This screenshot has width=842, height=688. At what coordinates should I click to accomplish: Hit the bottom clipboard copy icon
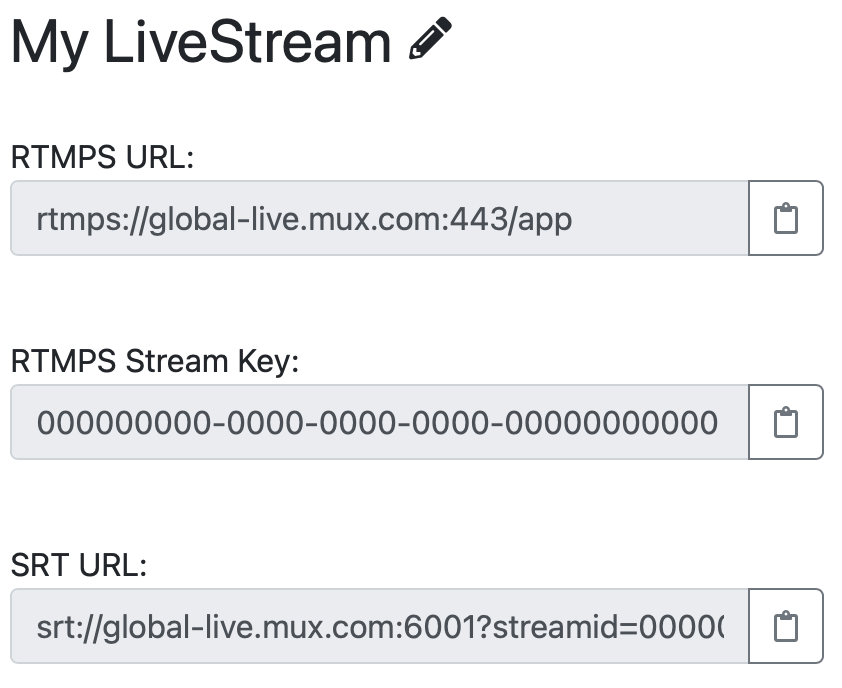pyautogui.click(x=786, y=626)
